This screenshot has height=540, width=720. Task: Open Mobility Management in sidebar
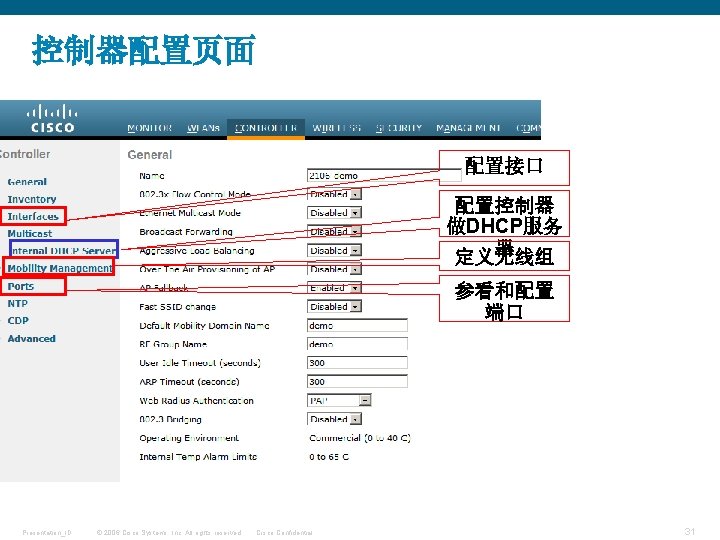(60, 268)
